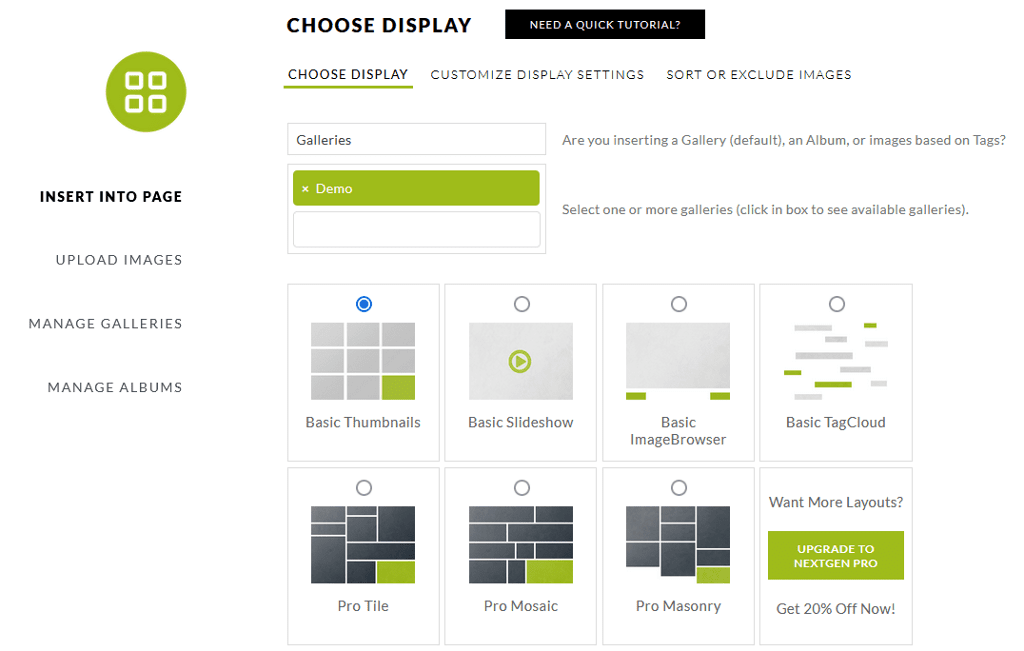1024x651 pixels.
Task: Click the Pro Masonry layout preview image
Action: click(x=678, y=544)
